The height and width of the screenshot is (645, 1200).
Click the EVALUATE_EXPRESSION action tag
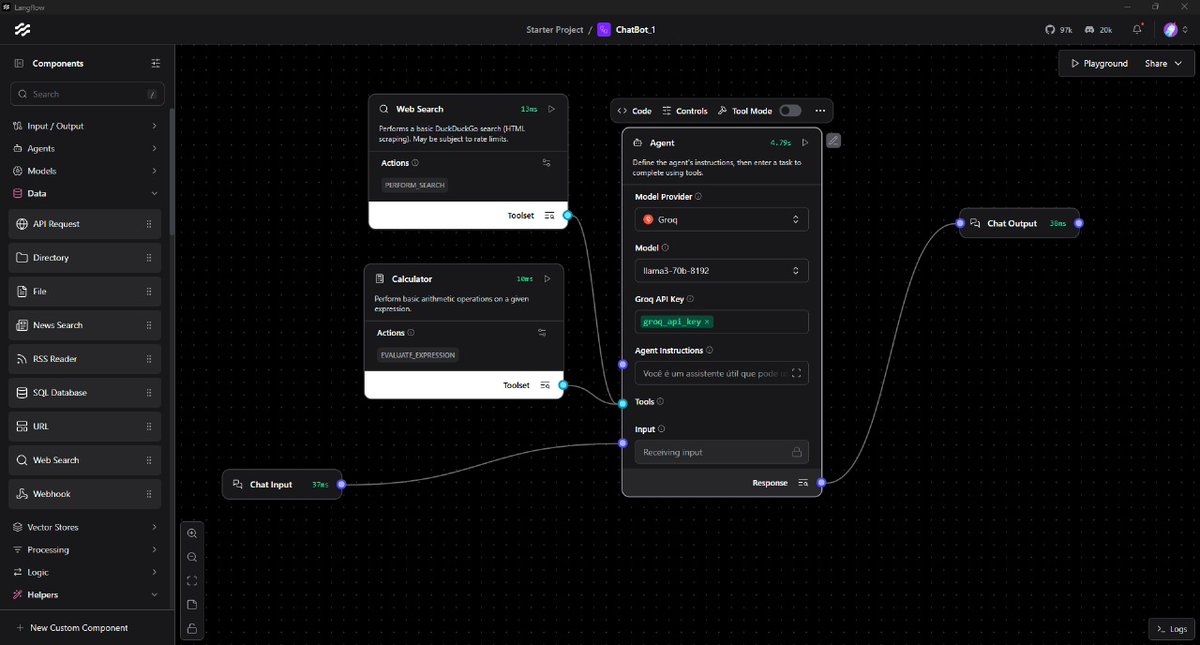pyautogui.click(x=418, y=355)
